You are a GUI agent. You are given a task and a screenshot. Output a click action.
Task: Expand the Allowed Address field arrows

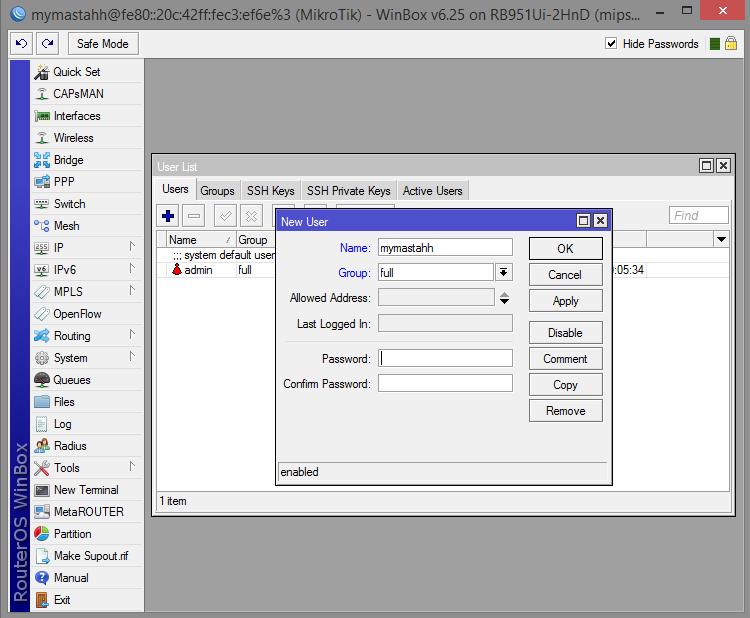(504, 298)
